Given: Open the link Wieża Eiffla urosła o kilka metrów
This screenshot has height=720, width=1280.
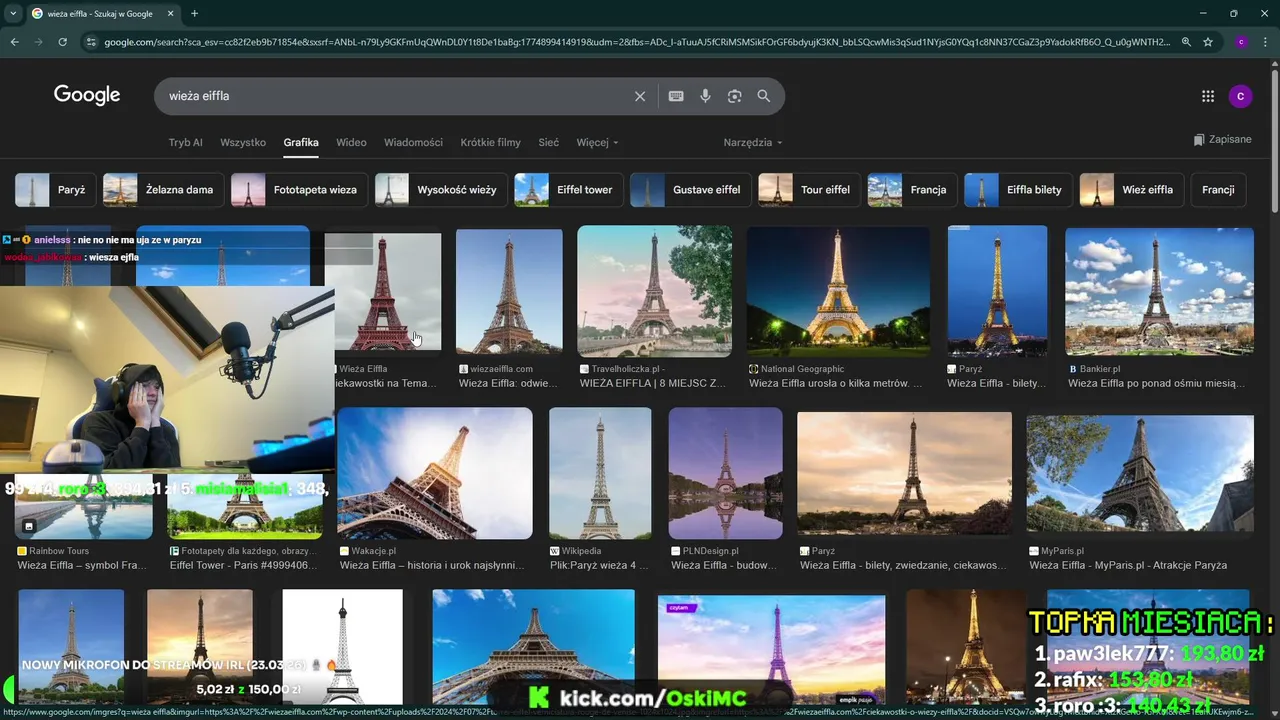Looking at the screenshot, I should point(835,383).
